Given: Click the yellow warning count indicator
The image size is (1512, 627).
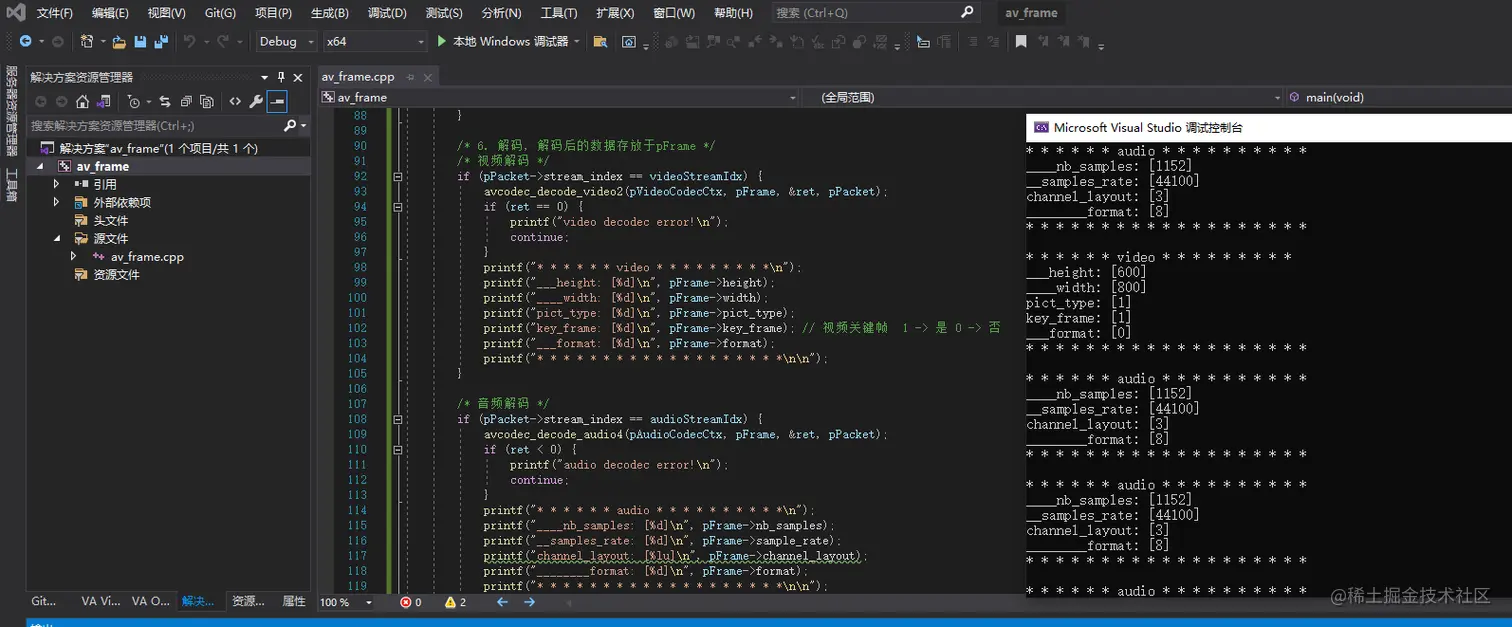Looking at the screenshot, I should tap(456, 602).
